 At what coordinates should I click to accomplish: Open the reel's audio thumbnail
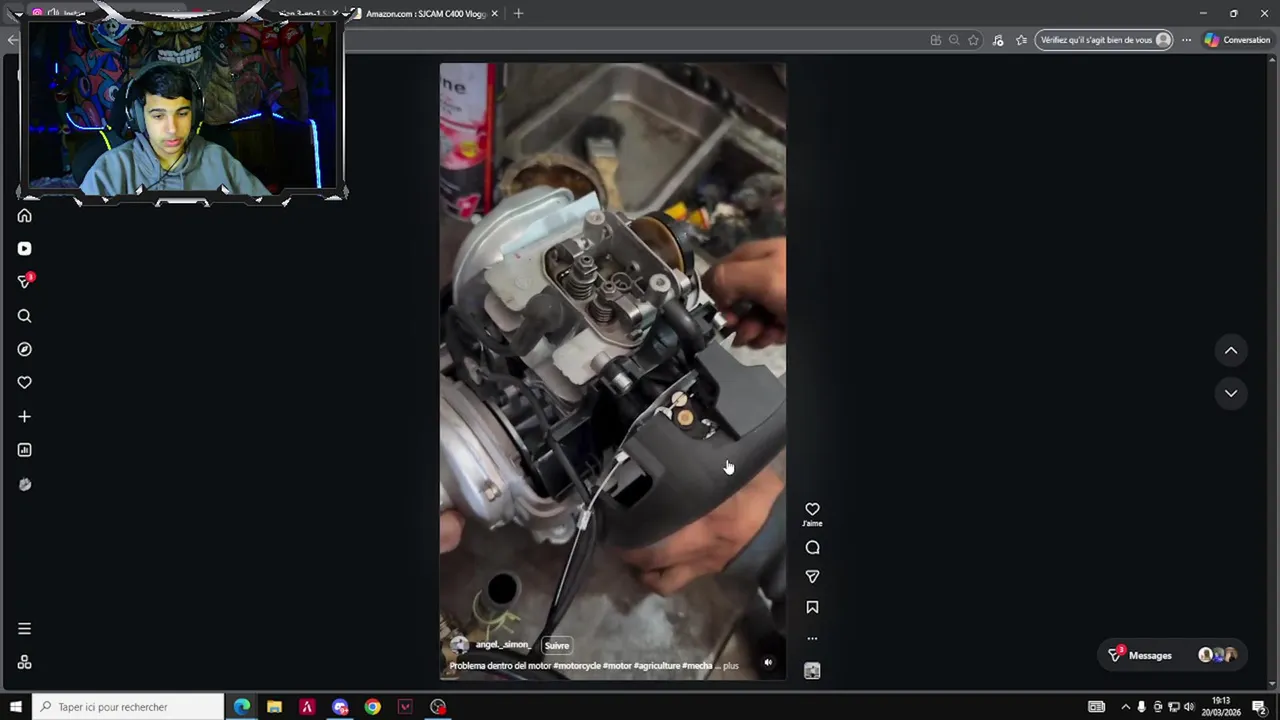[x=812, y=671]
